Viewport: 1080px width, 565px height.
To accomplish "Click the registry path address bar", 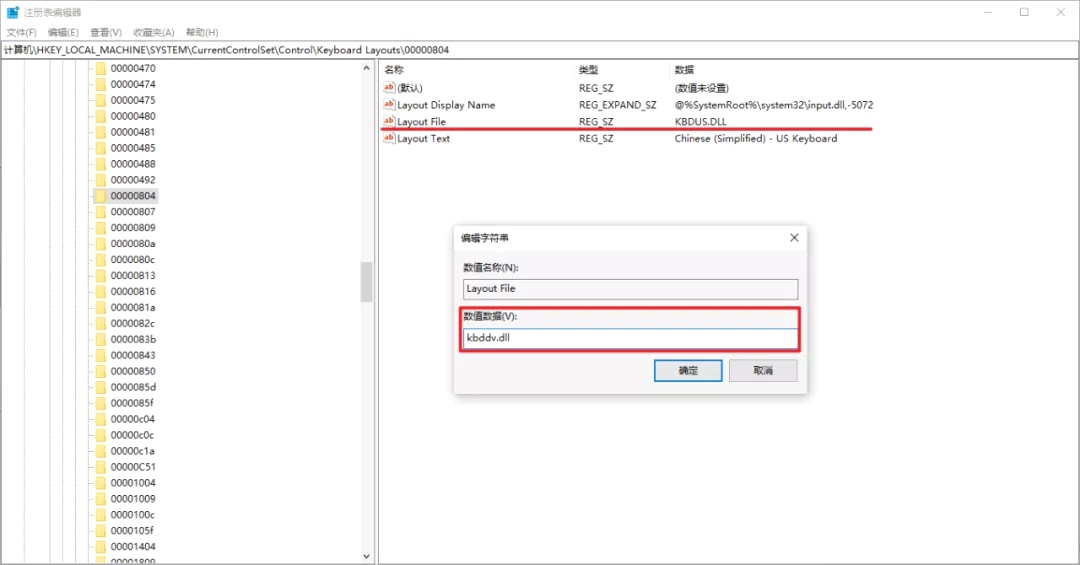I will pyautogui.click(x=540, y=50).
